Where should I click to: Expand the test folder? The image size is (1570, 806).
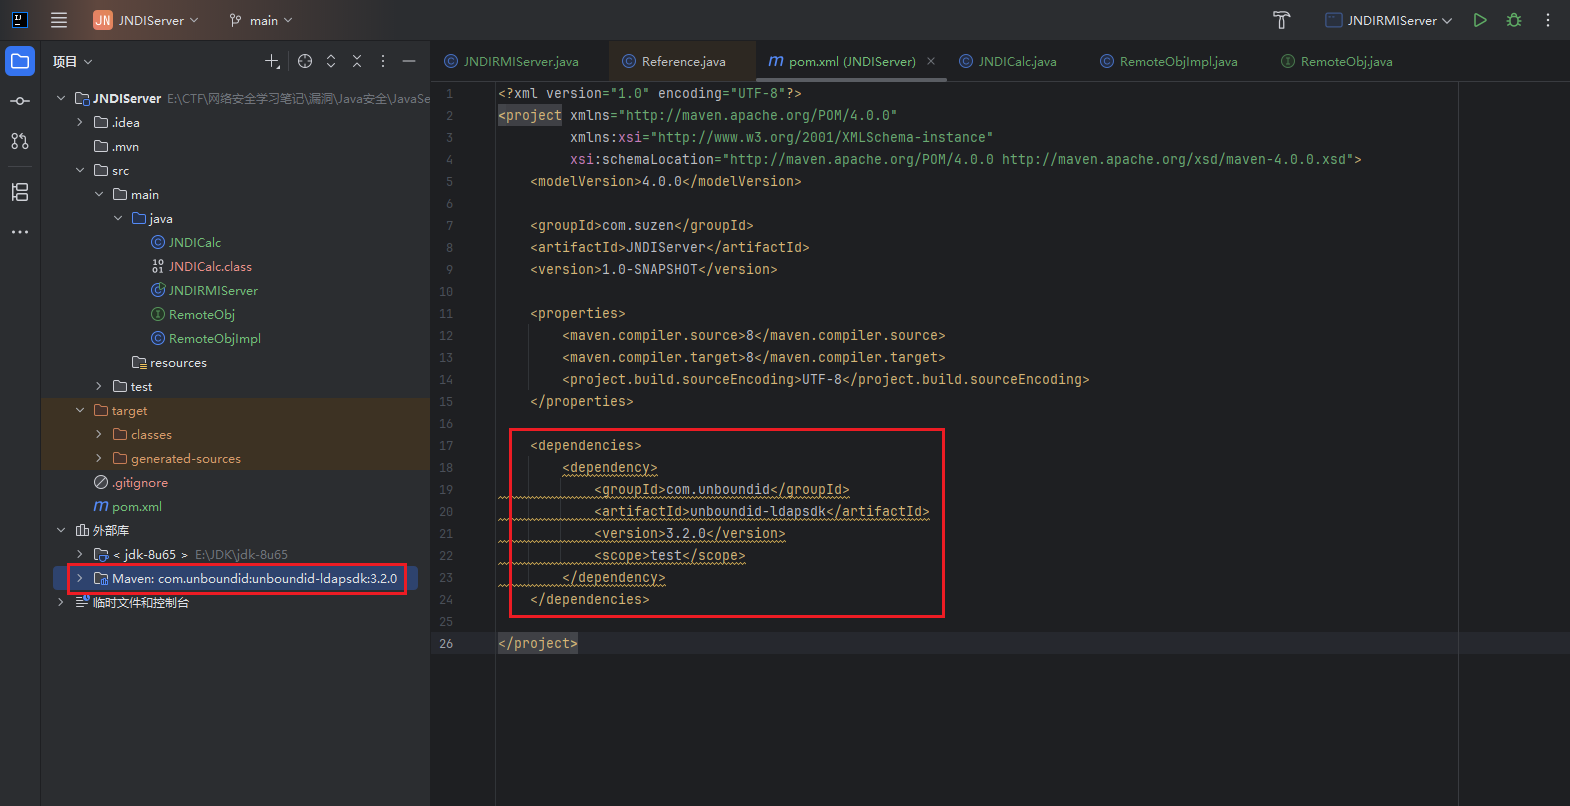point(99,386)
